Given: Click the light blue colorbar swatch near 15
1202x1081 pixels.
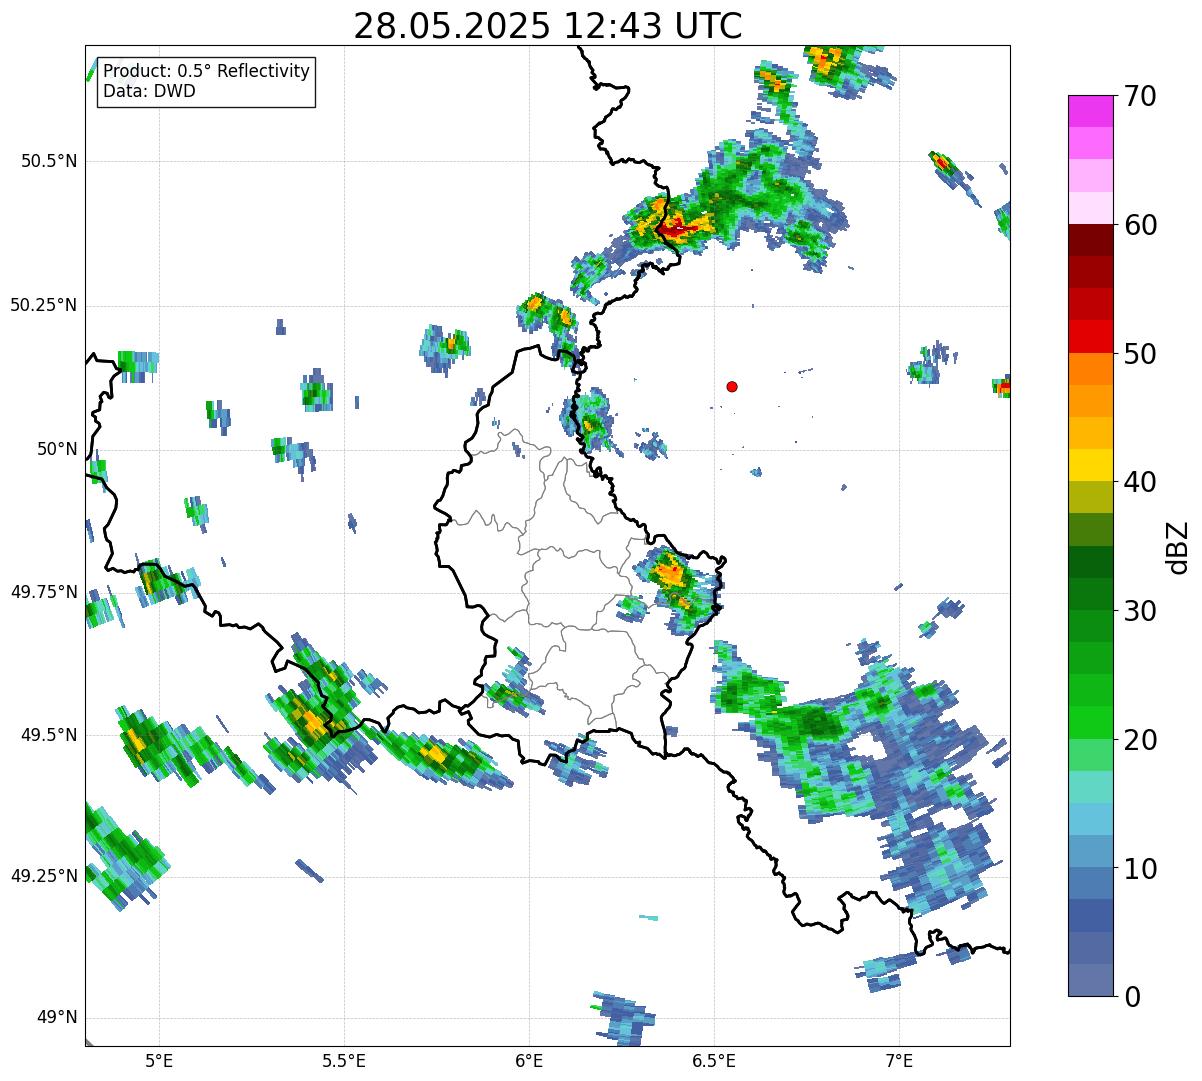Looking at the screenshot, I should [x=1090, y=820].
